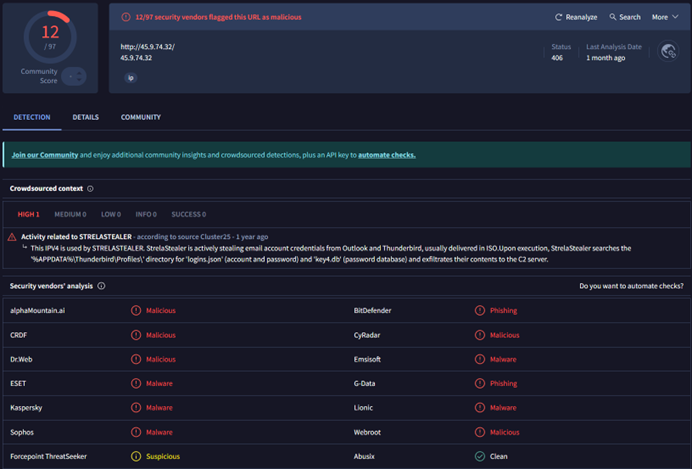Click the 1 month ago analysis date
This screenshot has height=469, width=692.
606,58
